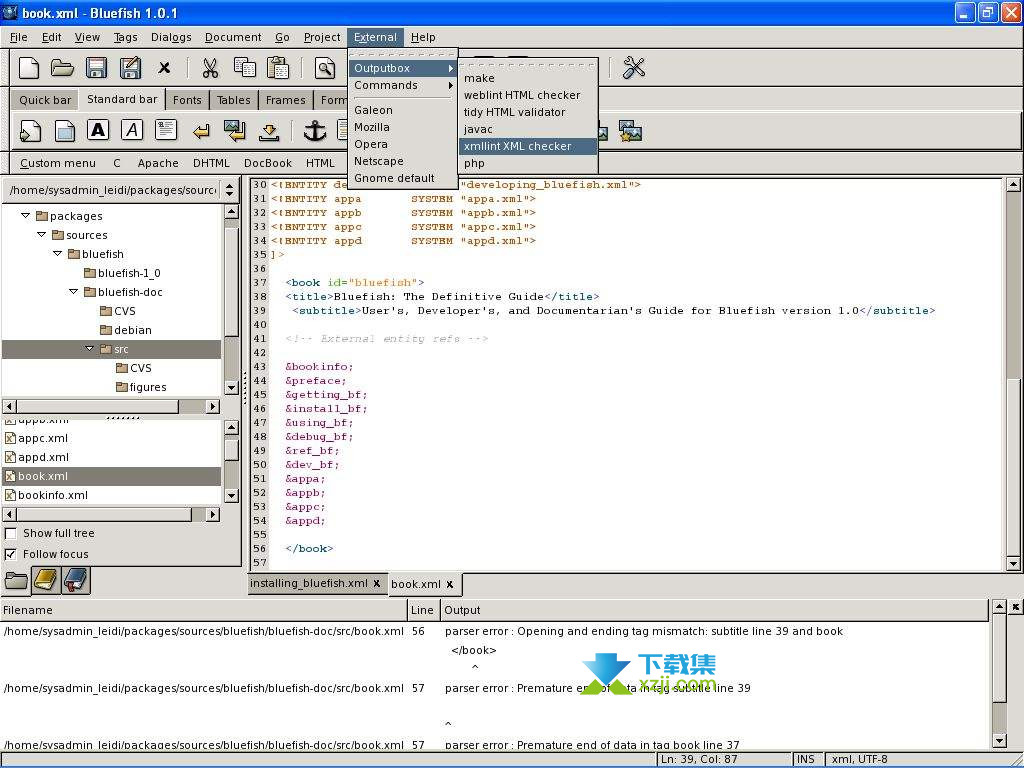Click the bold A icon
Image resolution: width=1024 pixels, height=768 pixels.
point(98,130)
